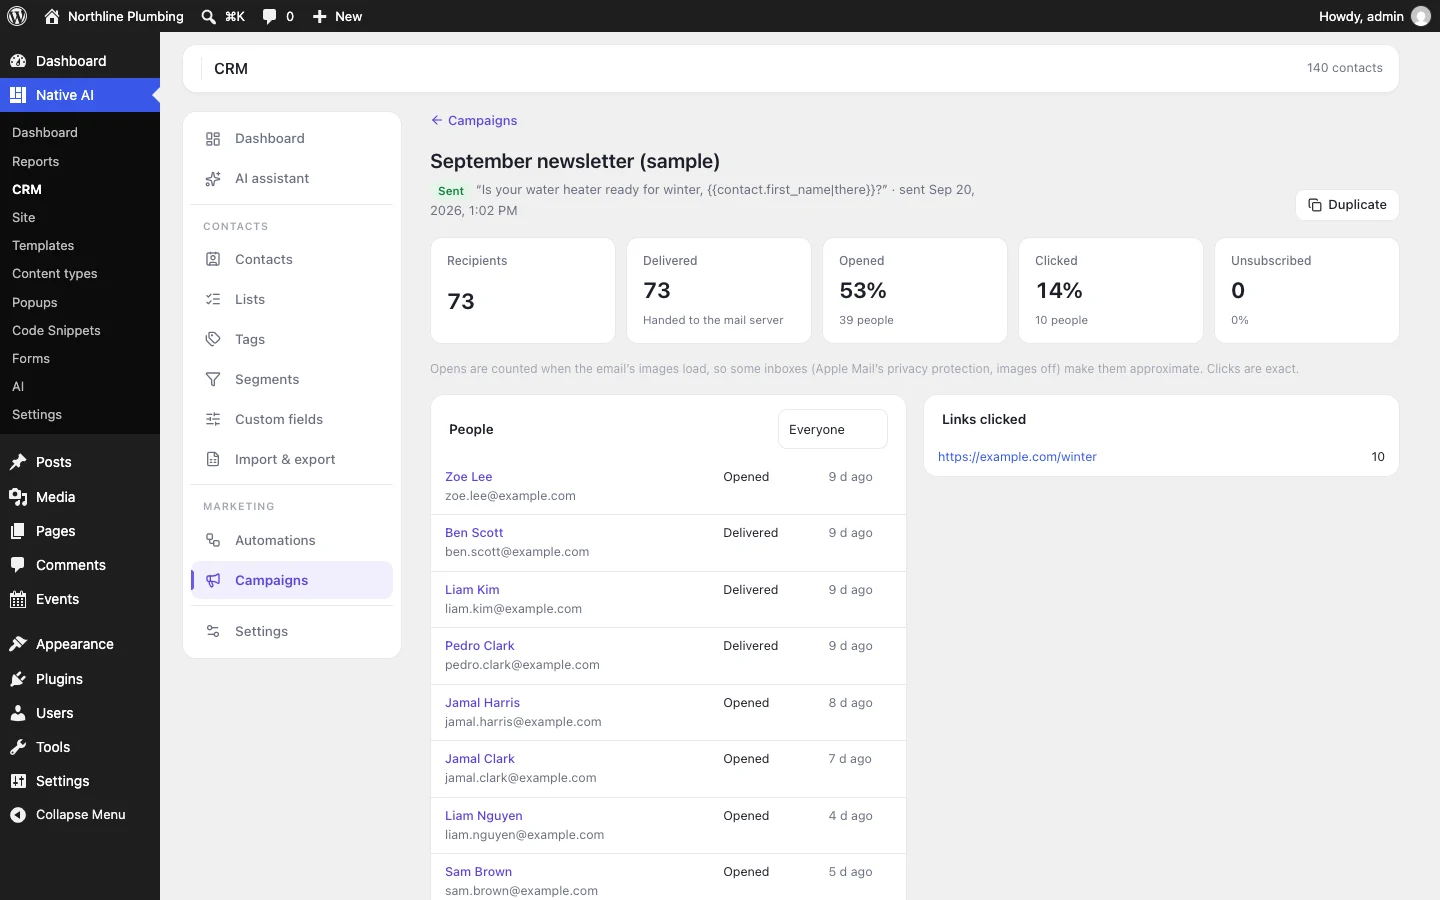Open the Northline Plumbing site home icon
Viewport: 1440px width, 900px height.
[x=52, y=16]
